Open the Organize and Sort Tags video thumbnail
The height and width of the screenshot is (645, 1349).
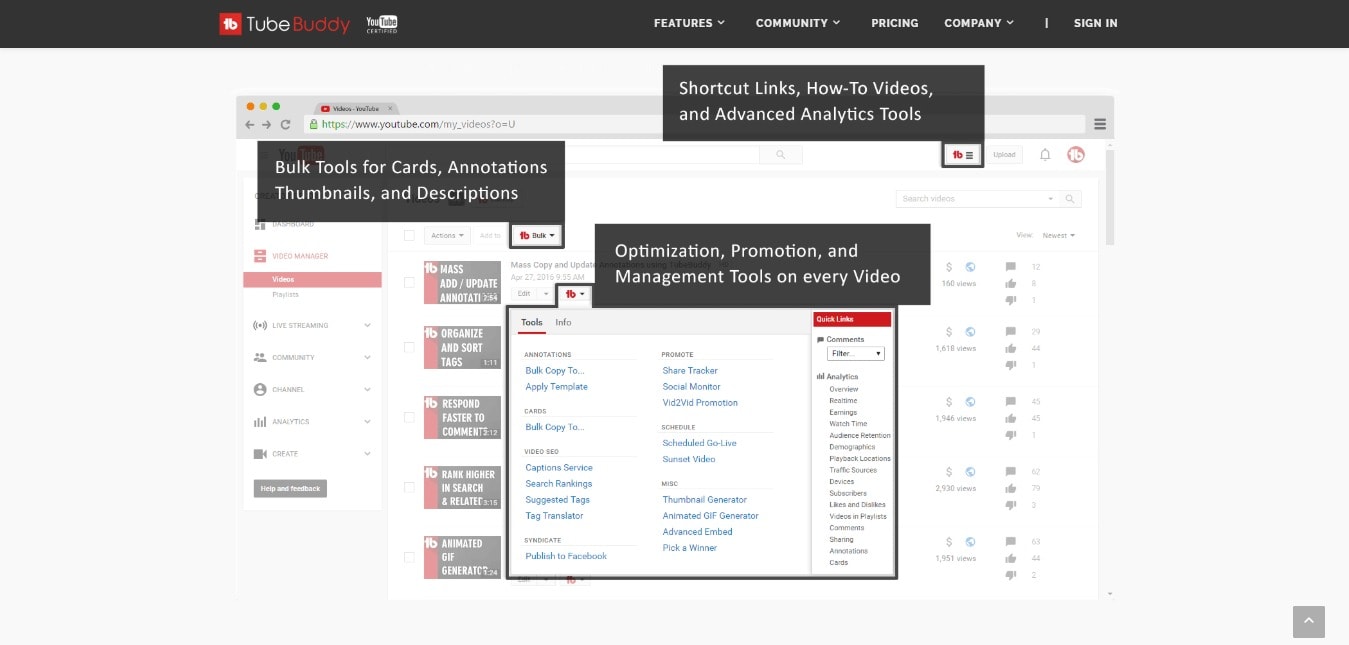(461, 347)
